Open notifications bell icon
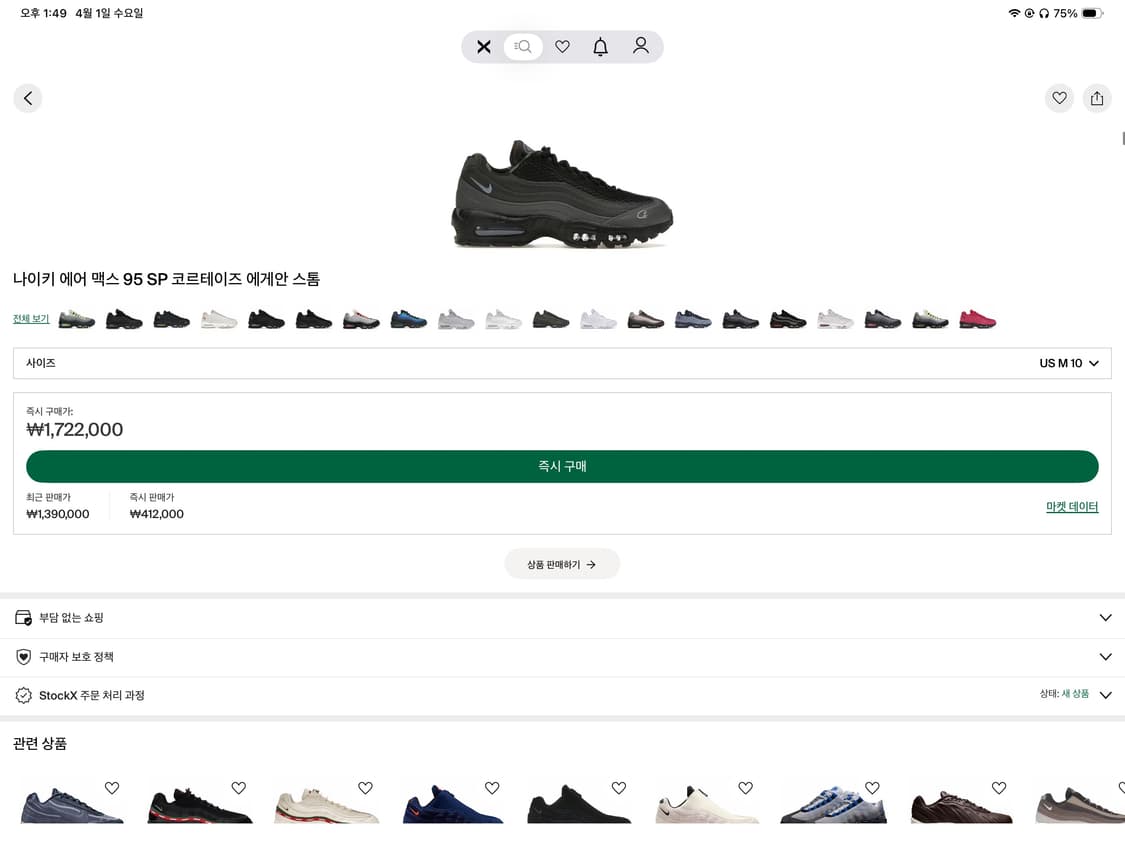 point(600,47)
